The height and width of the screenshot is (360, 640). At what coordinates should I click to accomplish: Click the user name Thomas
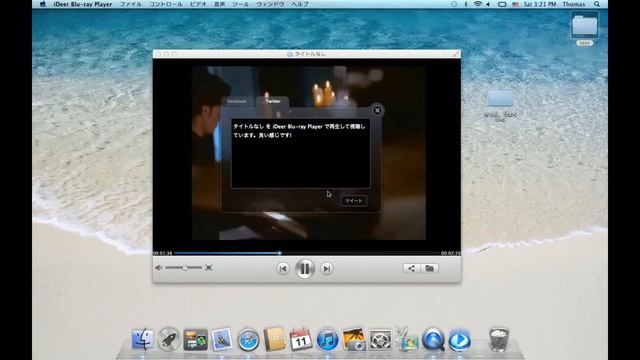573,4
